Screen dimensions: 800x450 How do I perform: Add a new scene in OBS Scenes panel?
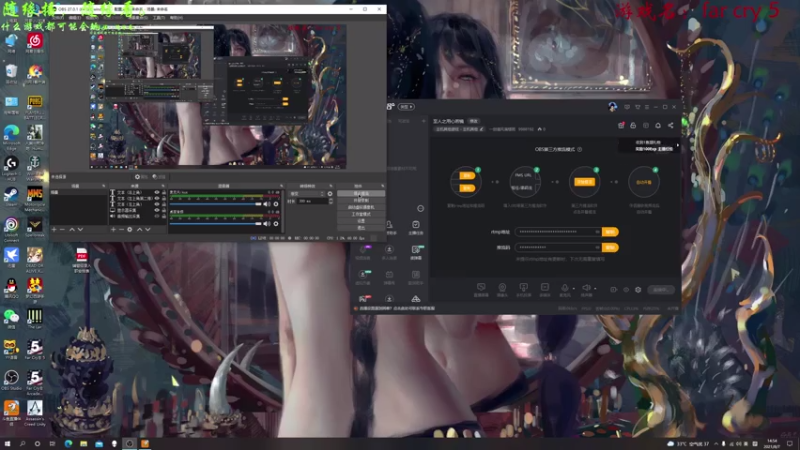(54, 230)
